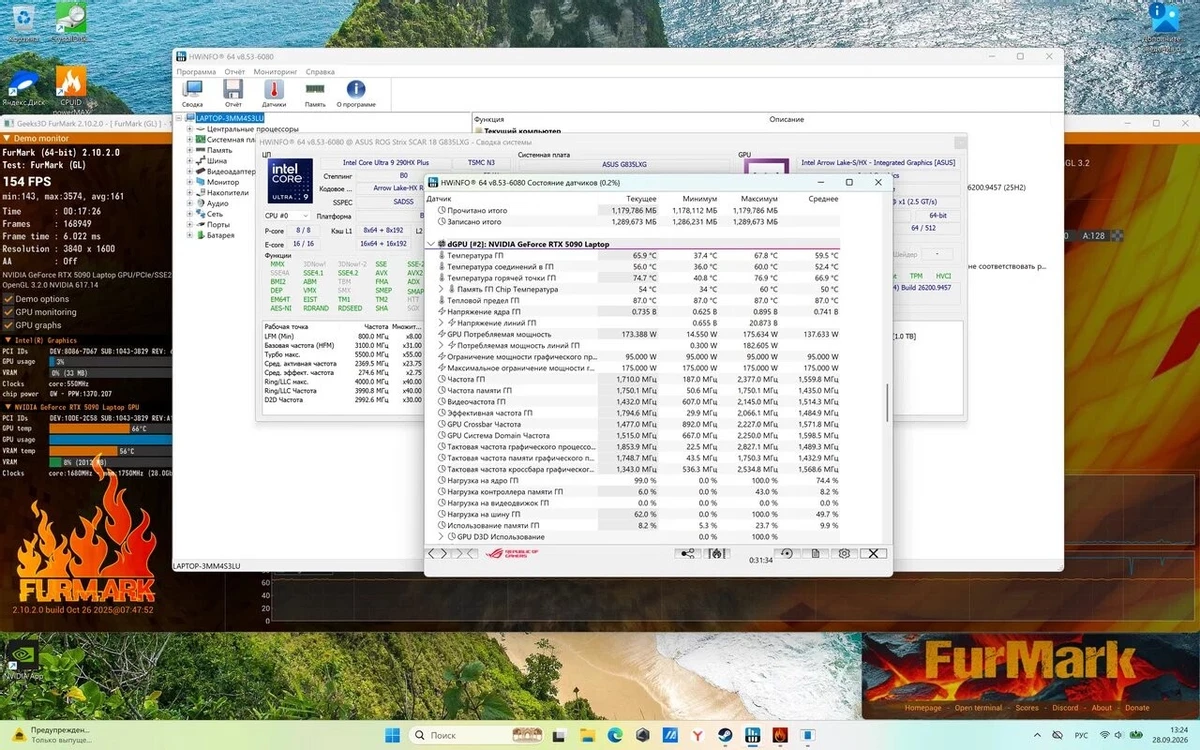Expand the Видеоадаптеры tree node
The image size is (1200, 750).
coord(189,171)
